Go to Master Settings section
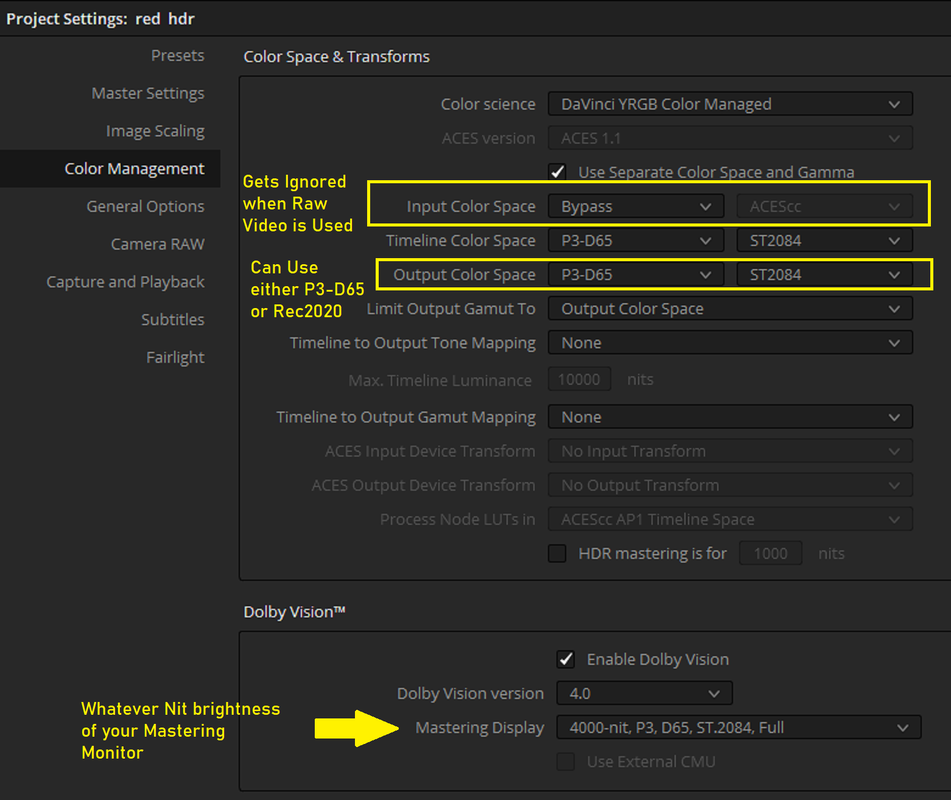This screenshot has width=951, height=800. (x=147, y=93)
